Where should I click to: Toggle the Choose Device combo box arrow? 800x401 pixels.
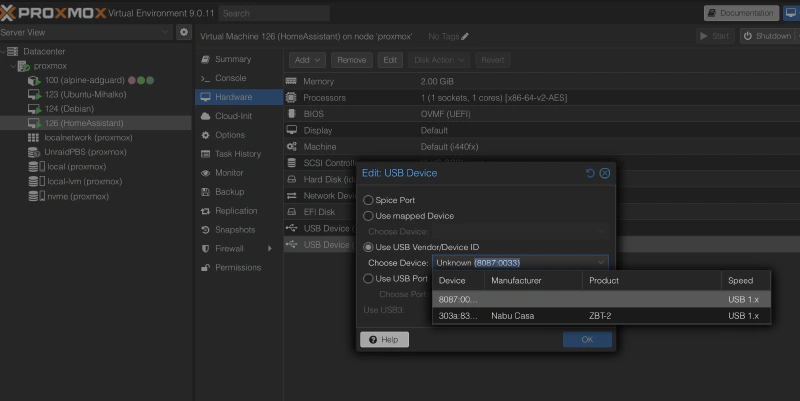601,263
